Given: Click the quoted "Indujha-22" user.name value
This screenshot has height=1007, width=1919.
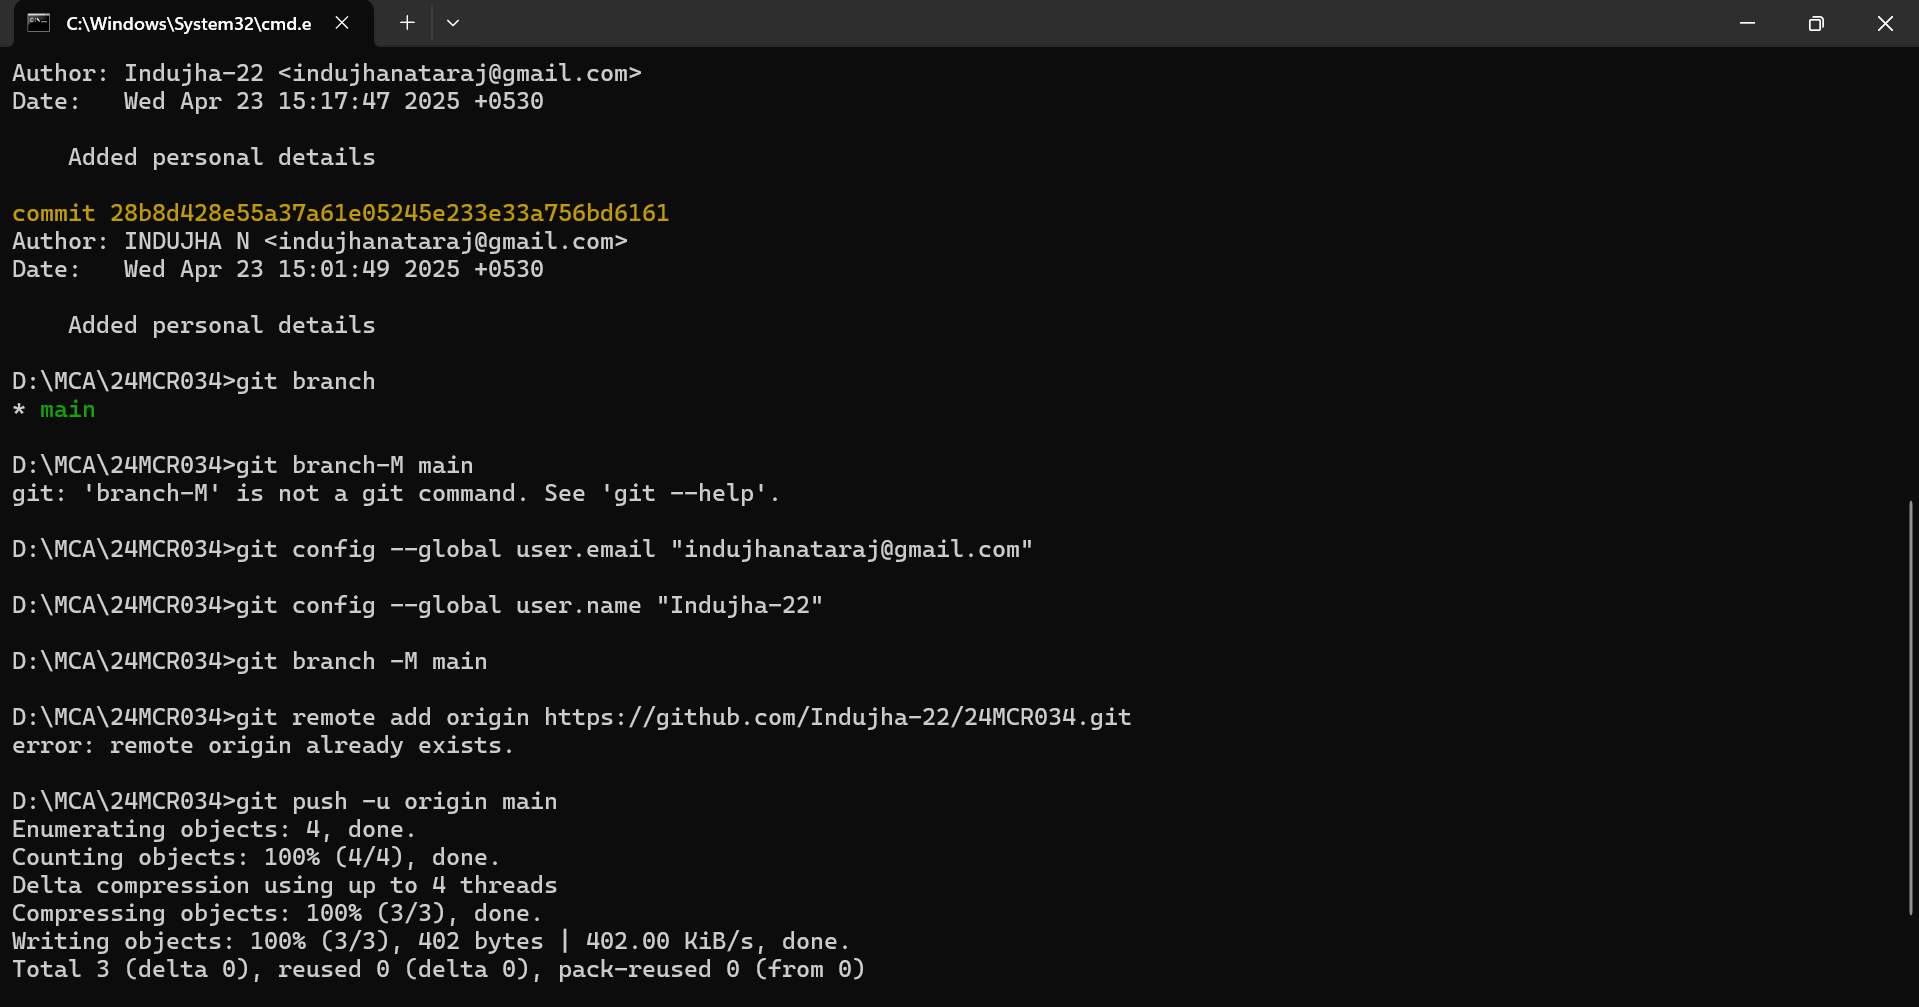Looking at the screenshot, I should 739,605.
